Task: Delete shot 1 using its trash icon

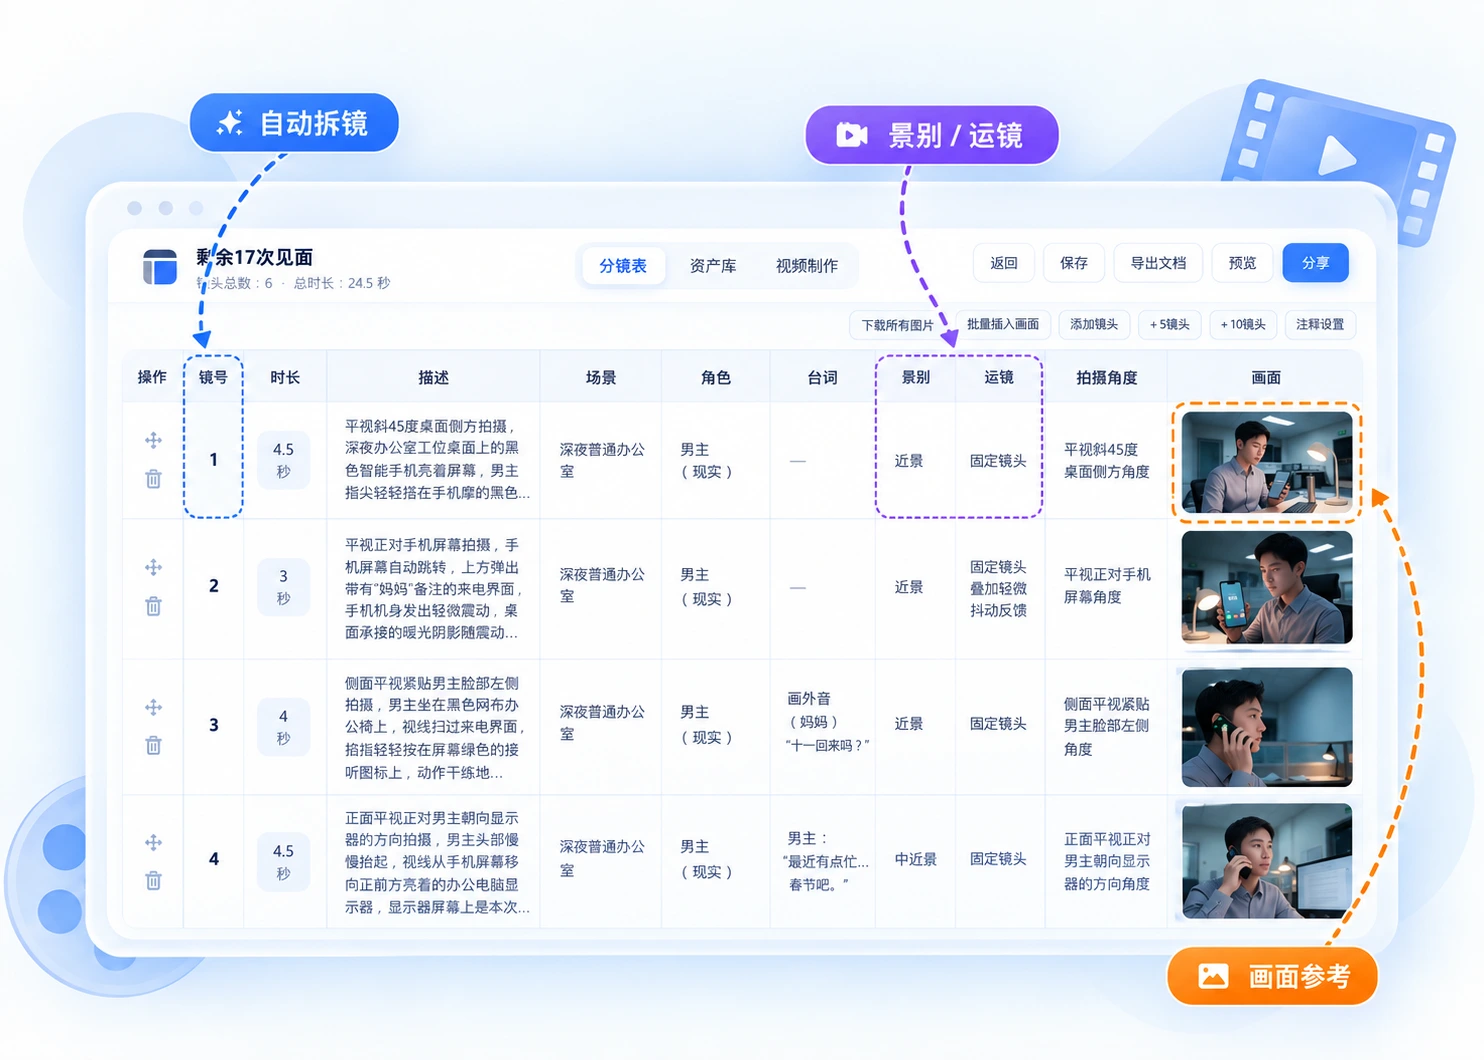Action: (153, 479)
